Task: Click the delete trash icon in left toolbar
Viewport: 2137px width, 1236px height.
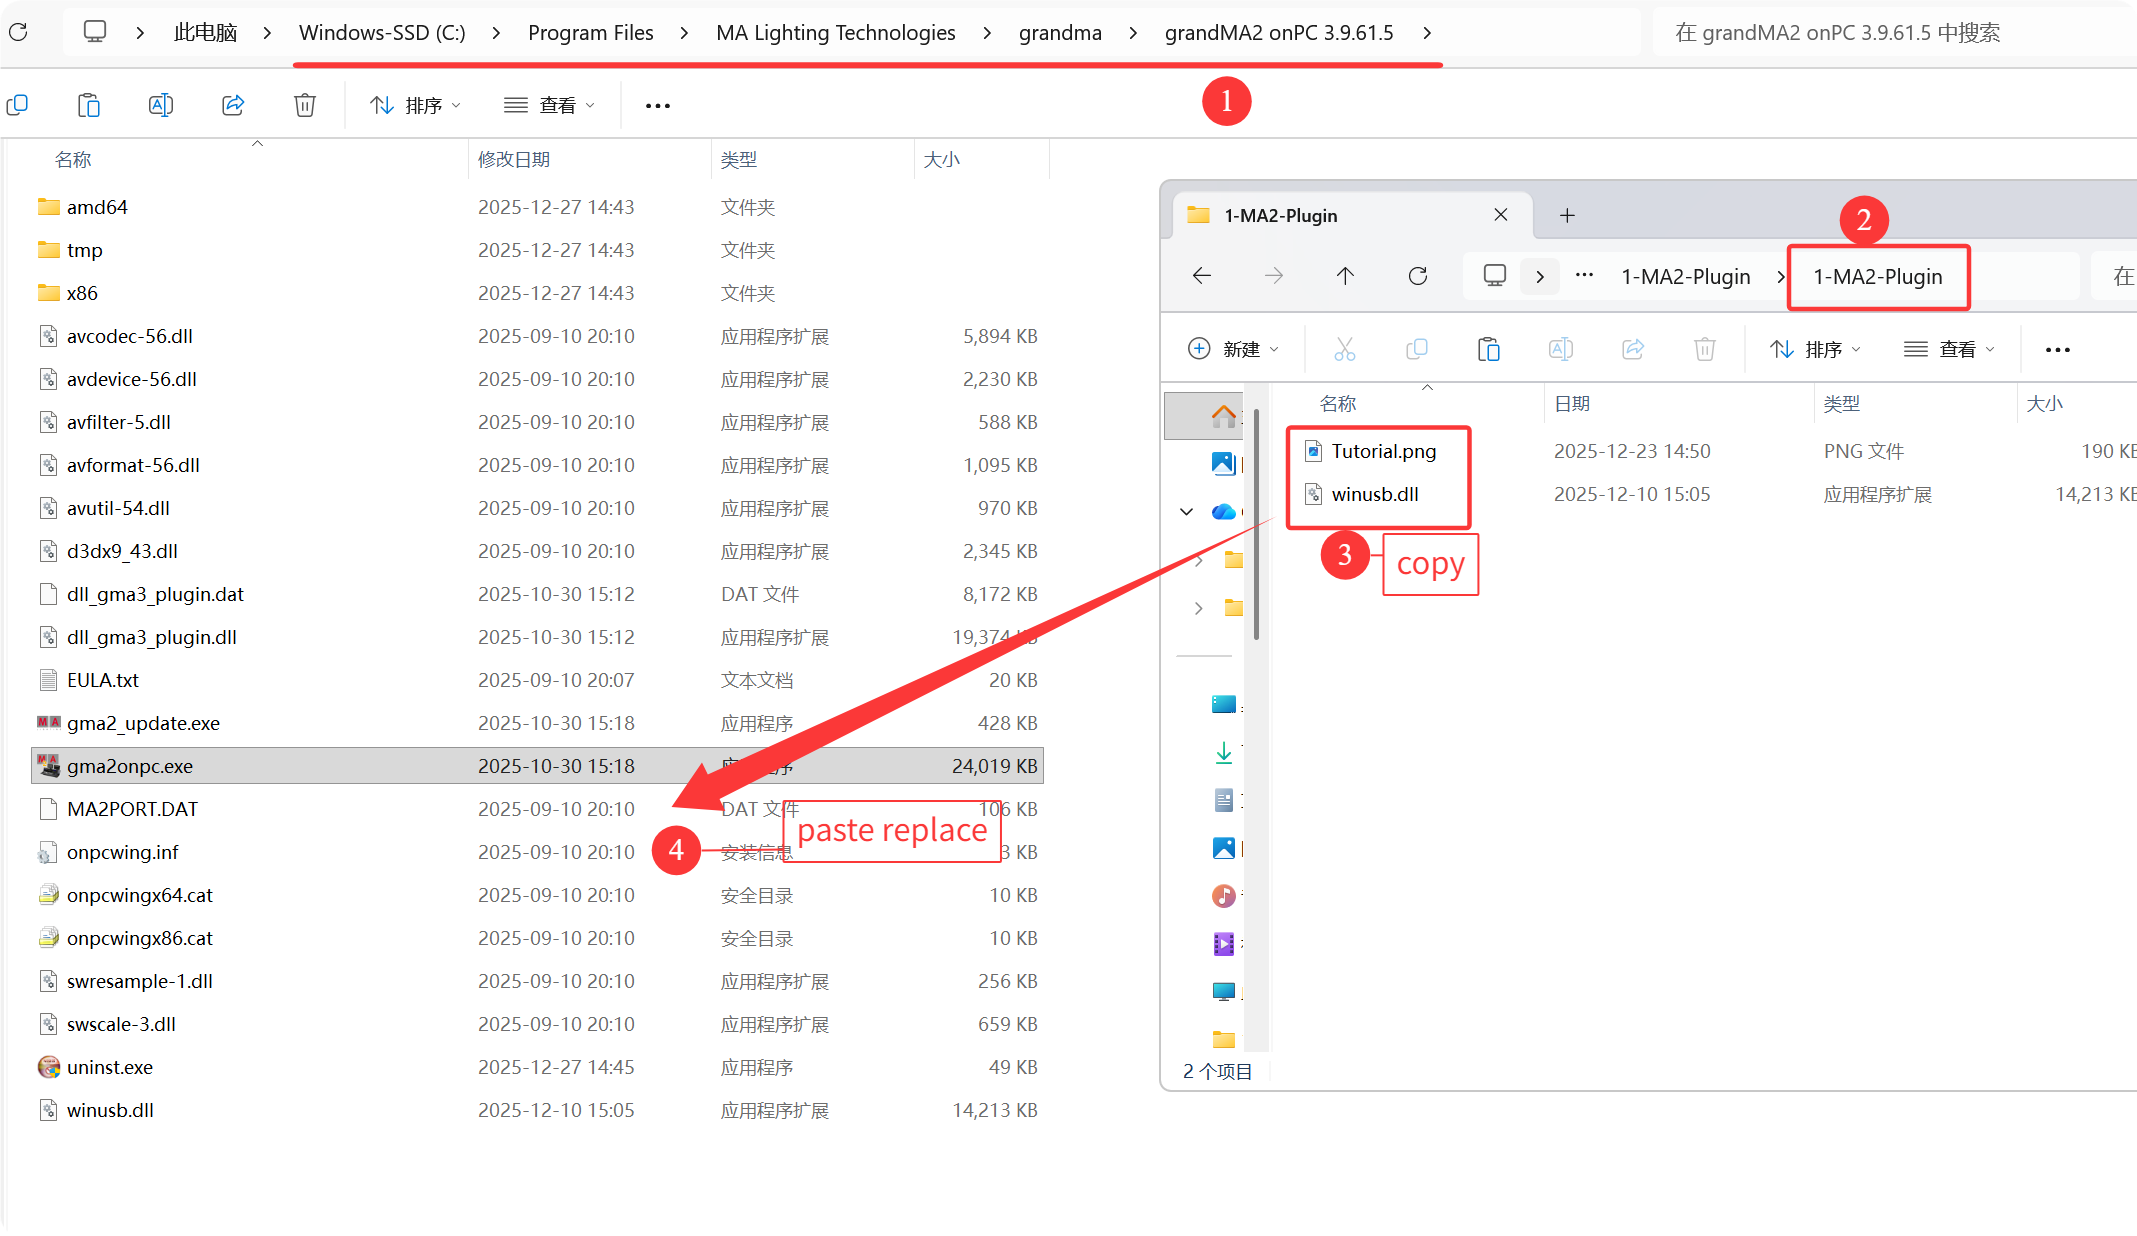Action: (305, 105)
